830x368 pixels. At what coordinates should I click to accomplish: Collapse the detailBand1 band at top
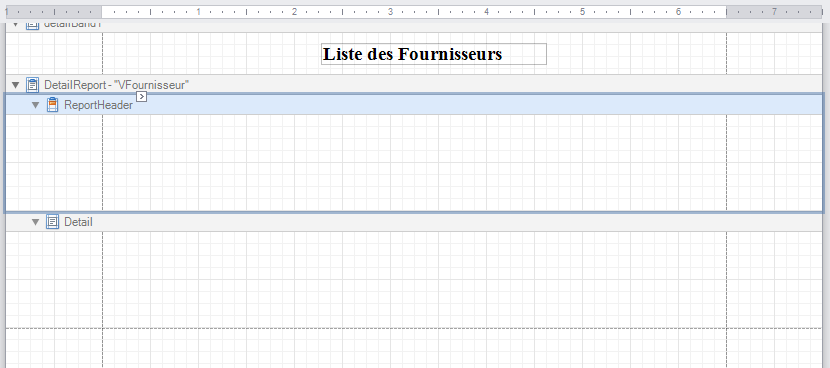pyautogui.click(x=15, y=24)
